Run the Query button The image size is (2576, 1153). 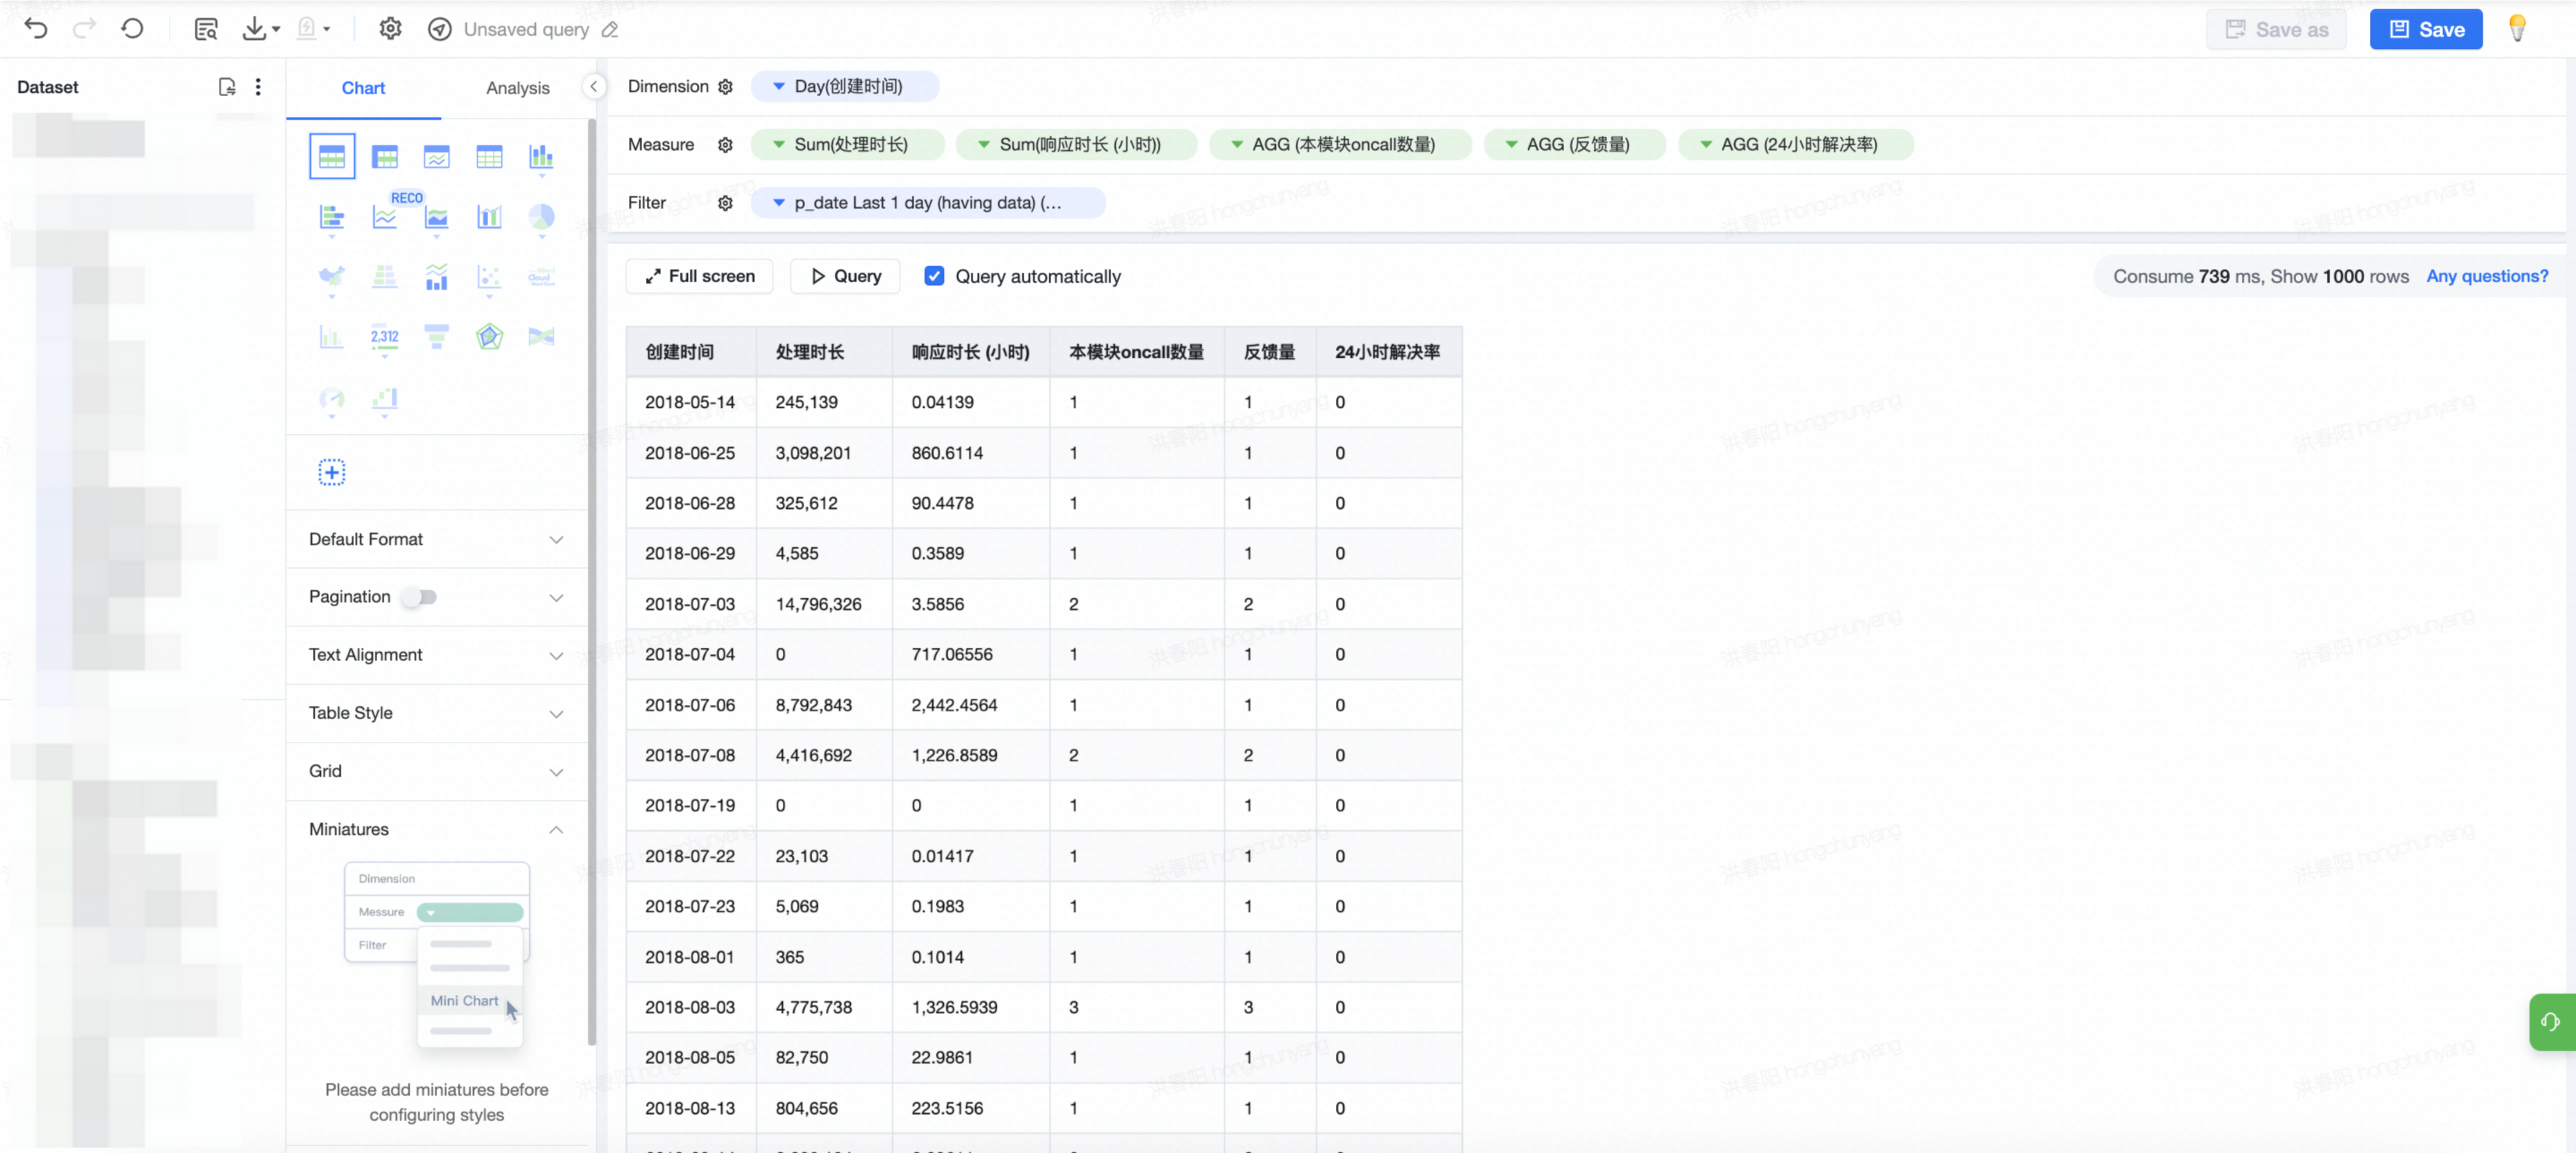[845, 276]
